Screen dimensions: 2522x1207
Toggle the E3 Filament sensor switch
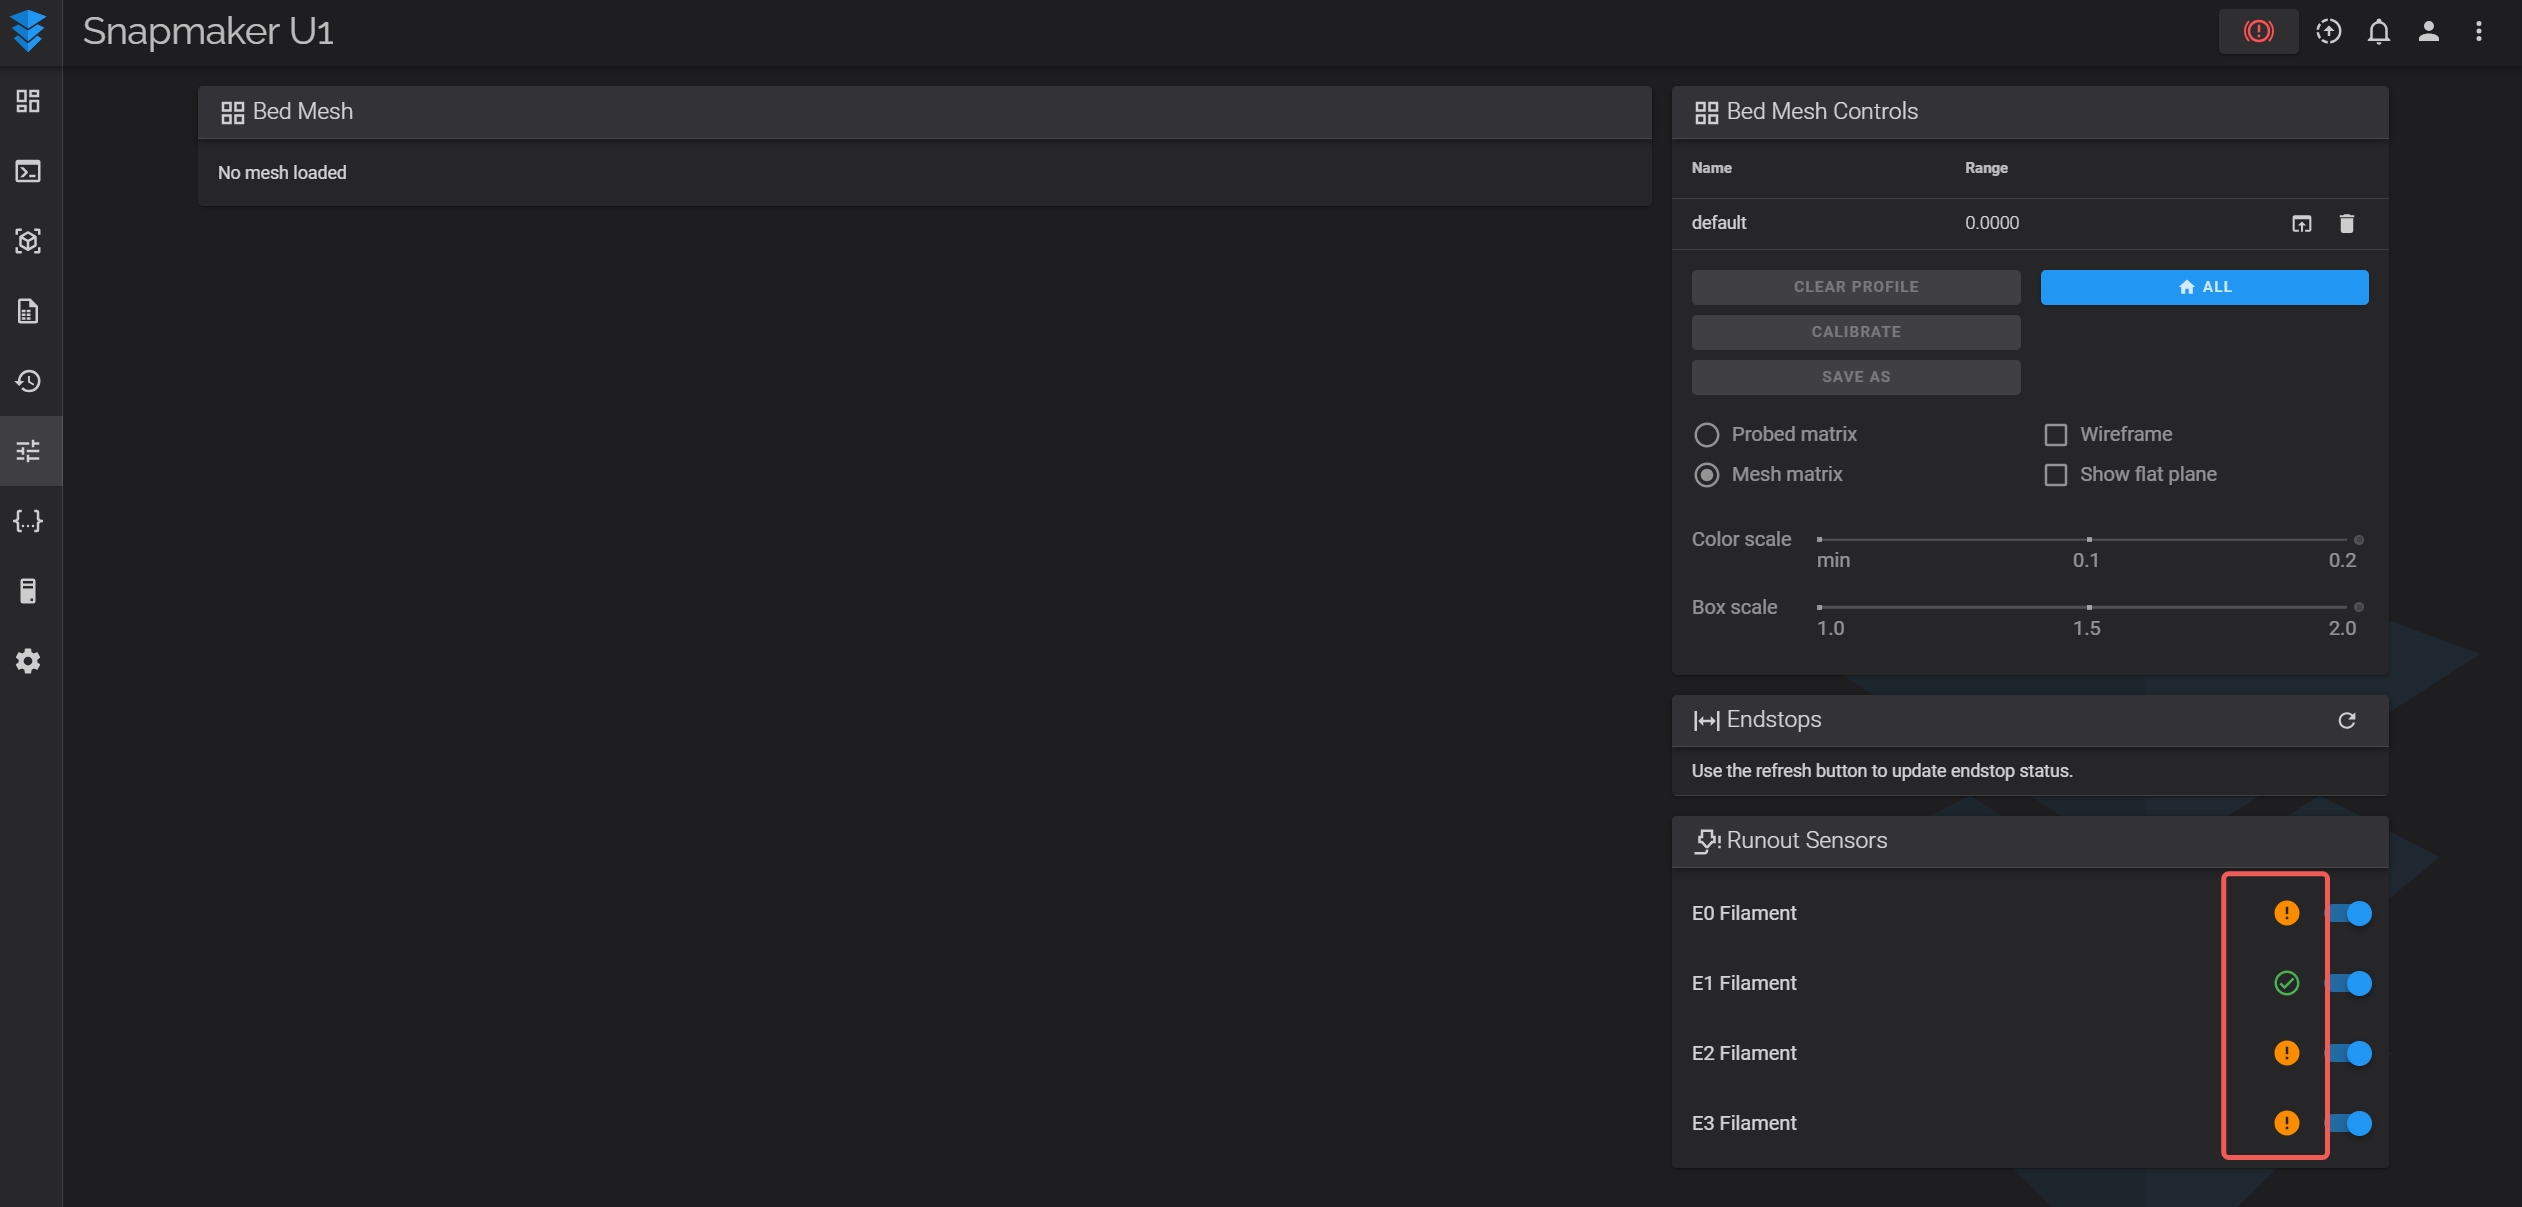[2351, 1123]
